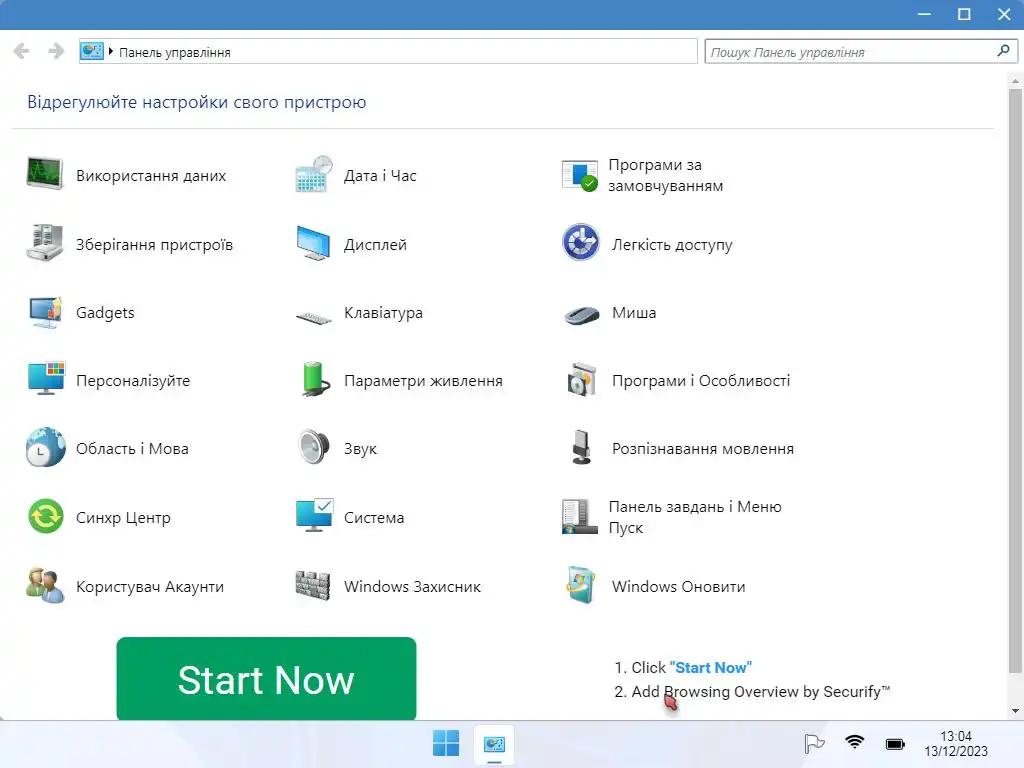Screen dimensions: 1024x768
Task: Open the Використання даних icon
Action: pyautogui.click(x=44, y=174)
